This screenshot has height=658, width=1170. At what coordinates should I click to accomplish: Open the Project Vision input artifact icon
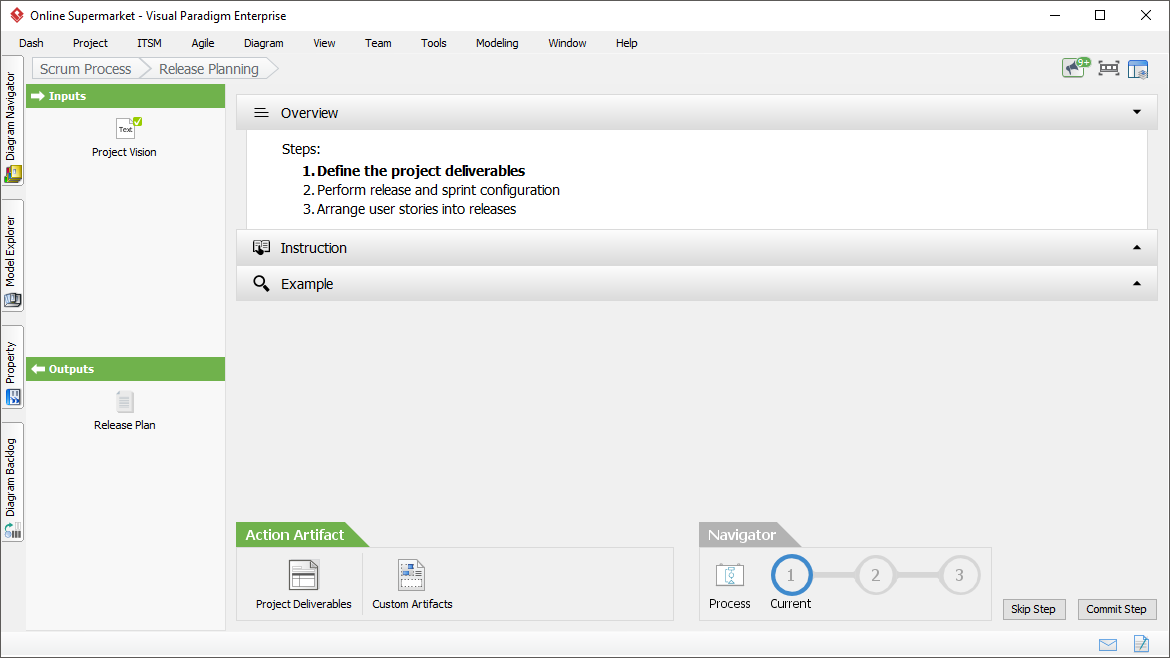tap(128, 128)
